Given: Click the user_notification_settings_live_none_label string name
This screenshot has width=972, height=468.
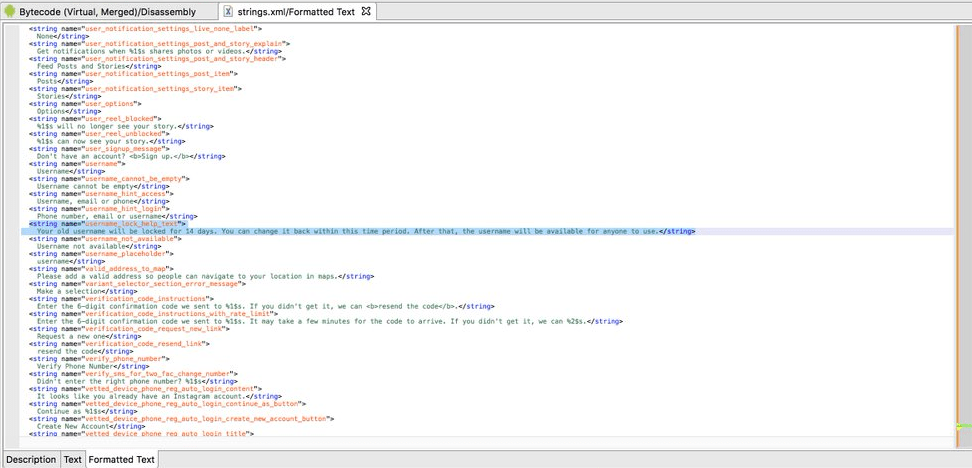Looking at the screenshot, I should (x=170, y=29).
